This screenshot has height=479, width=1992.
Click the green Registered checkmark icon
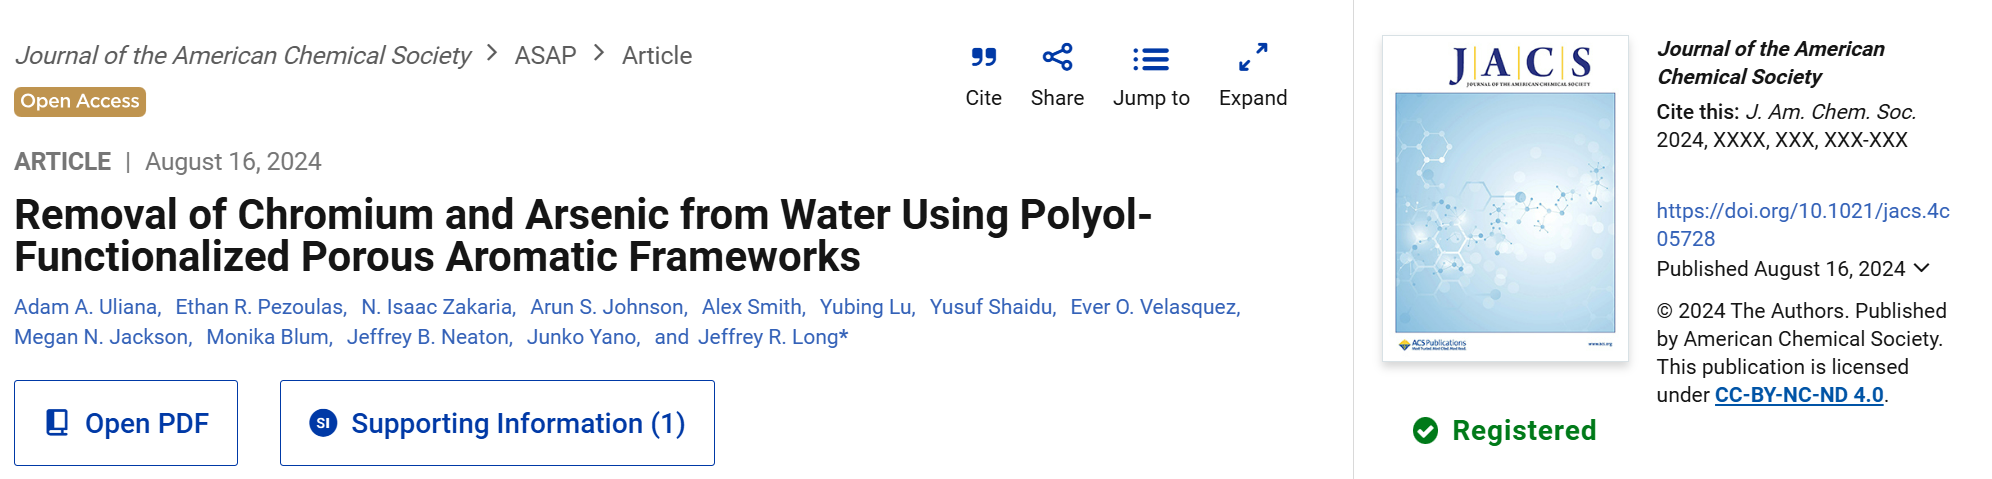(1425, 431)
